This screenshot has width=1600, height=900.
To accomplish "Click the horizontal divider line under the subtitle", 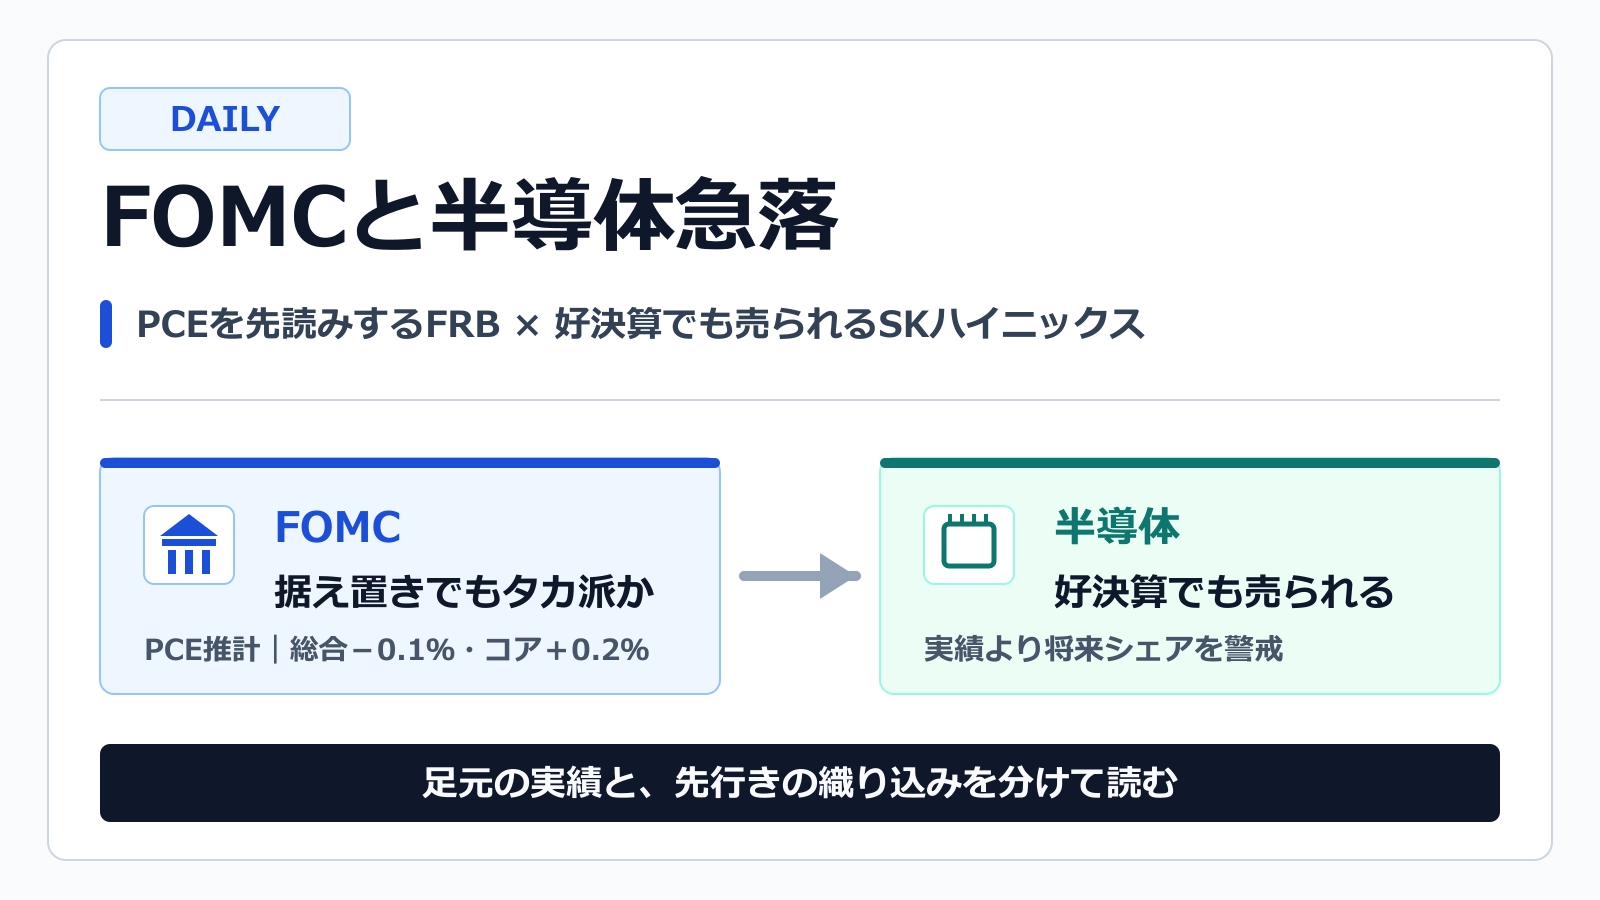I will 800,400.
